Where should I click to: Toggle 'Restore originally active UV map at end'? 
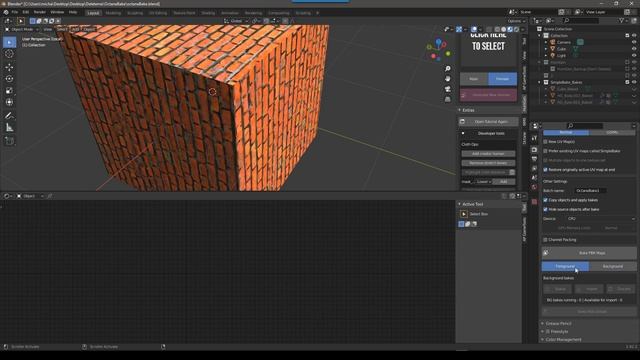point(545,169)
